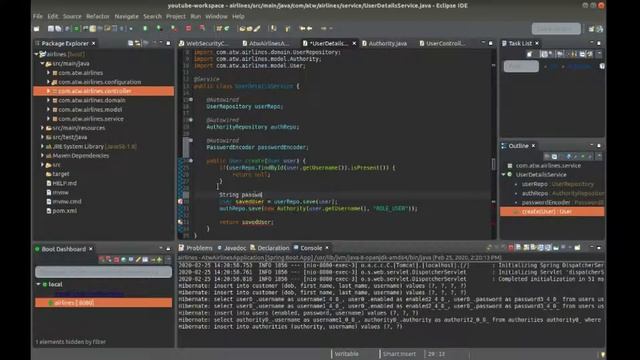Click the Save All toolbar icon
This screenshot has width=640, height=360.
[x=58, y=29]
